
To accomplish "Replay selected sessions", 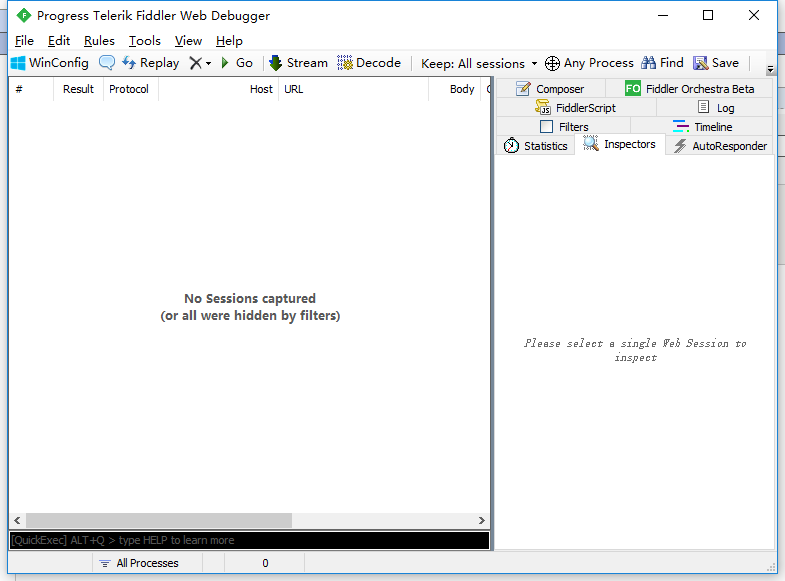I will pos(150,63).
